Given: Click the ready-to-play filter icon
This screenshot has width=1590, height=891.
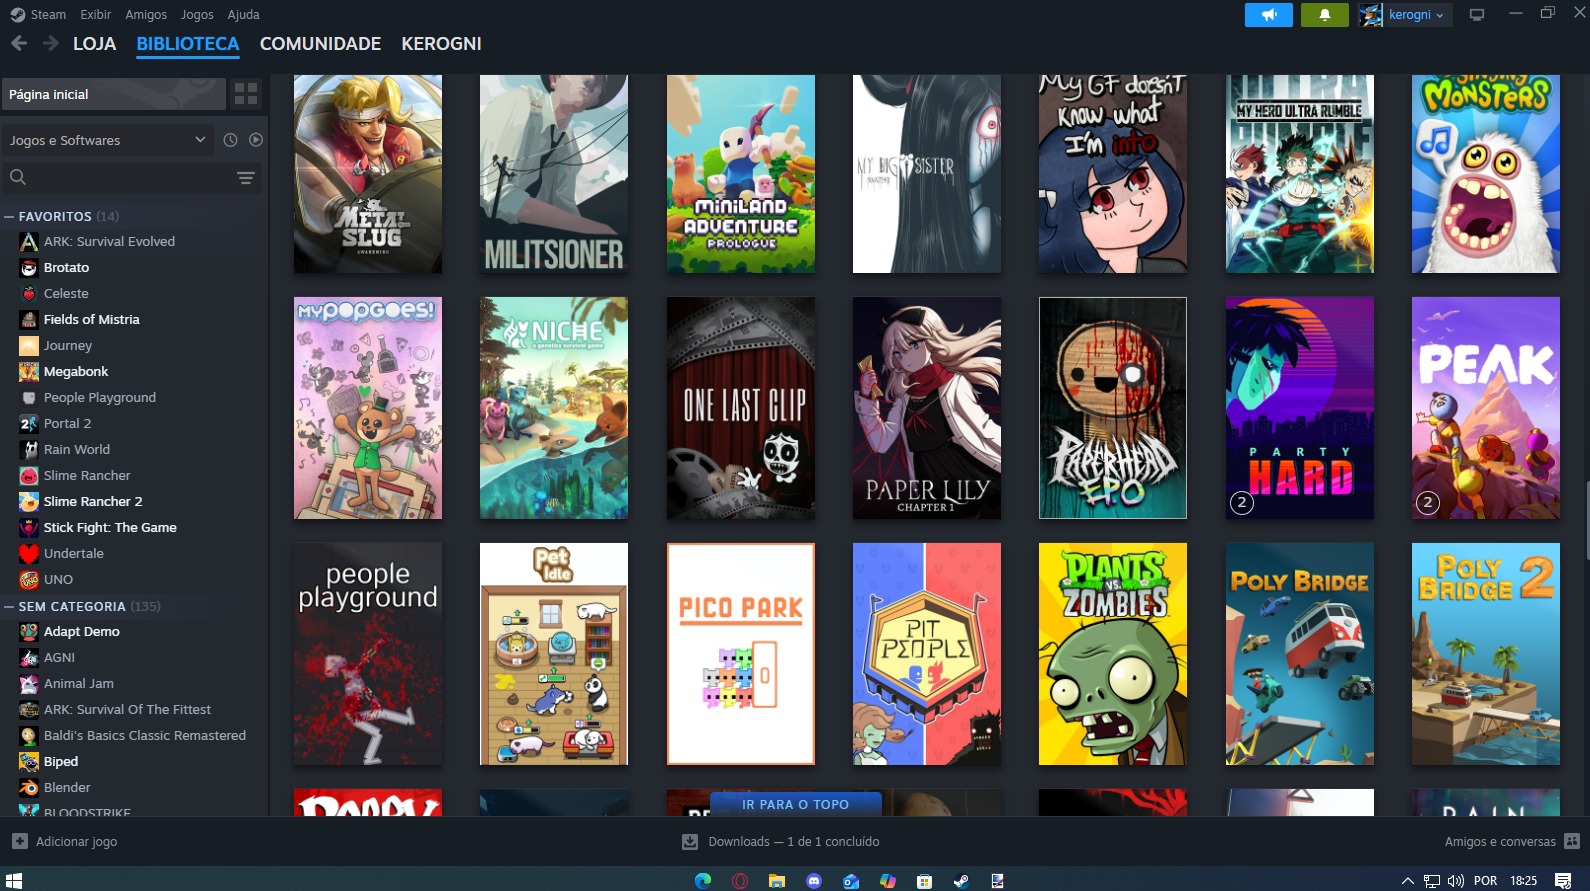Looking at the screenshot, I should point(256,140).
